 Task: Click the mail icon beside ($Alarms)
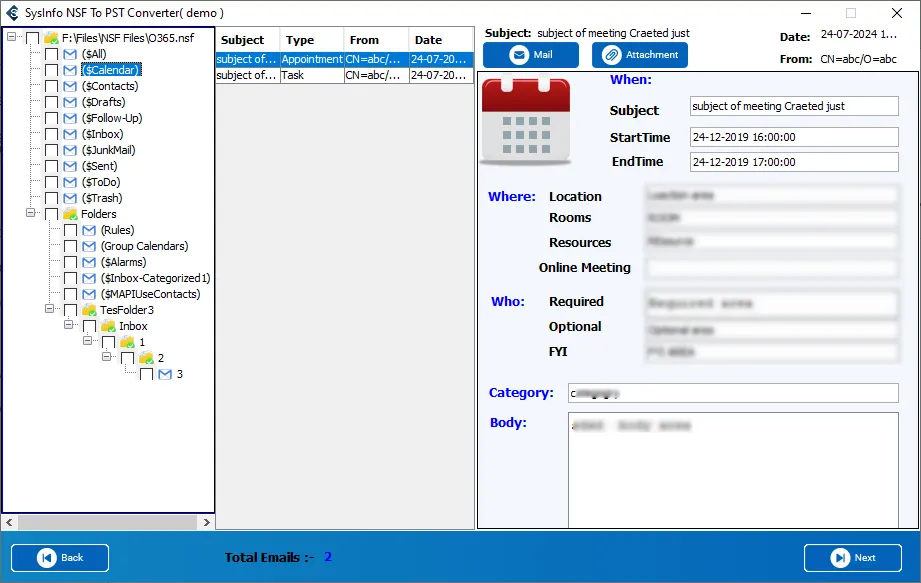[x=89, y=262]
